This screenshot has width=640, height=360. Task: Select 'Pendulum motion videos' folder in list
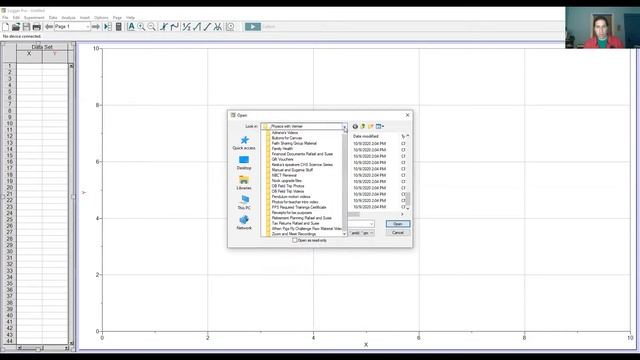[x=291, y=197]
